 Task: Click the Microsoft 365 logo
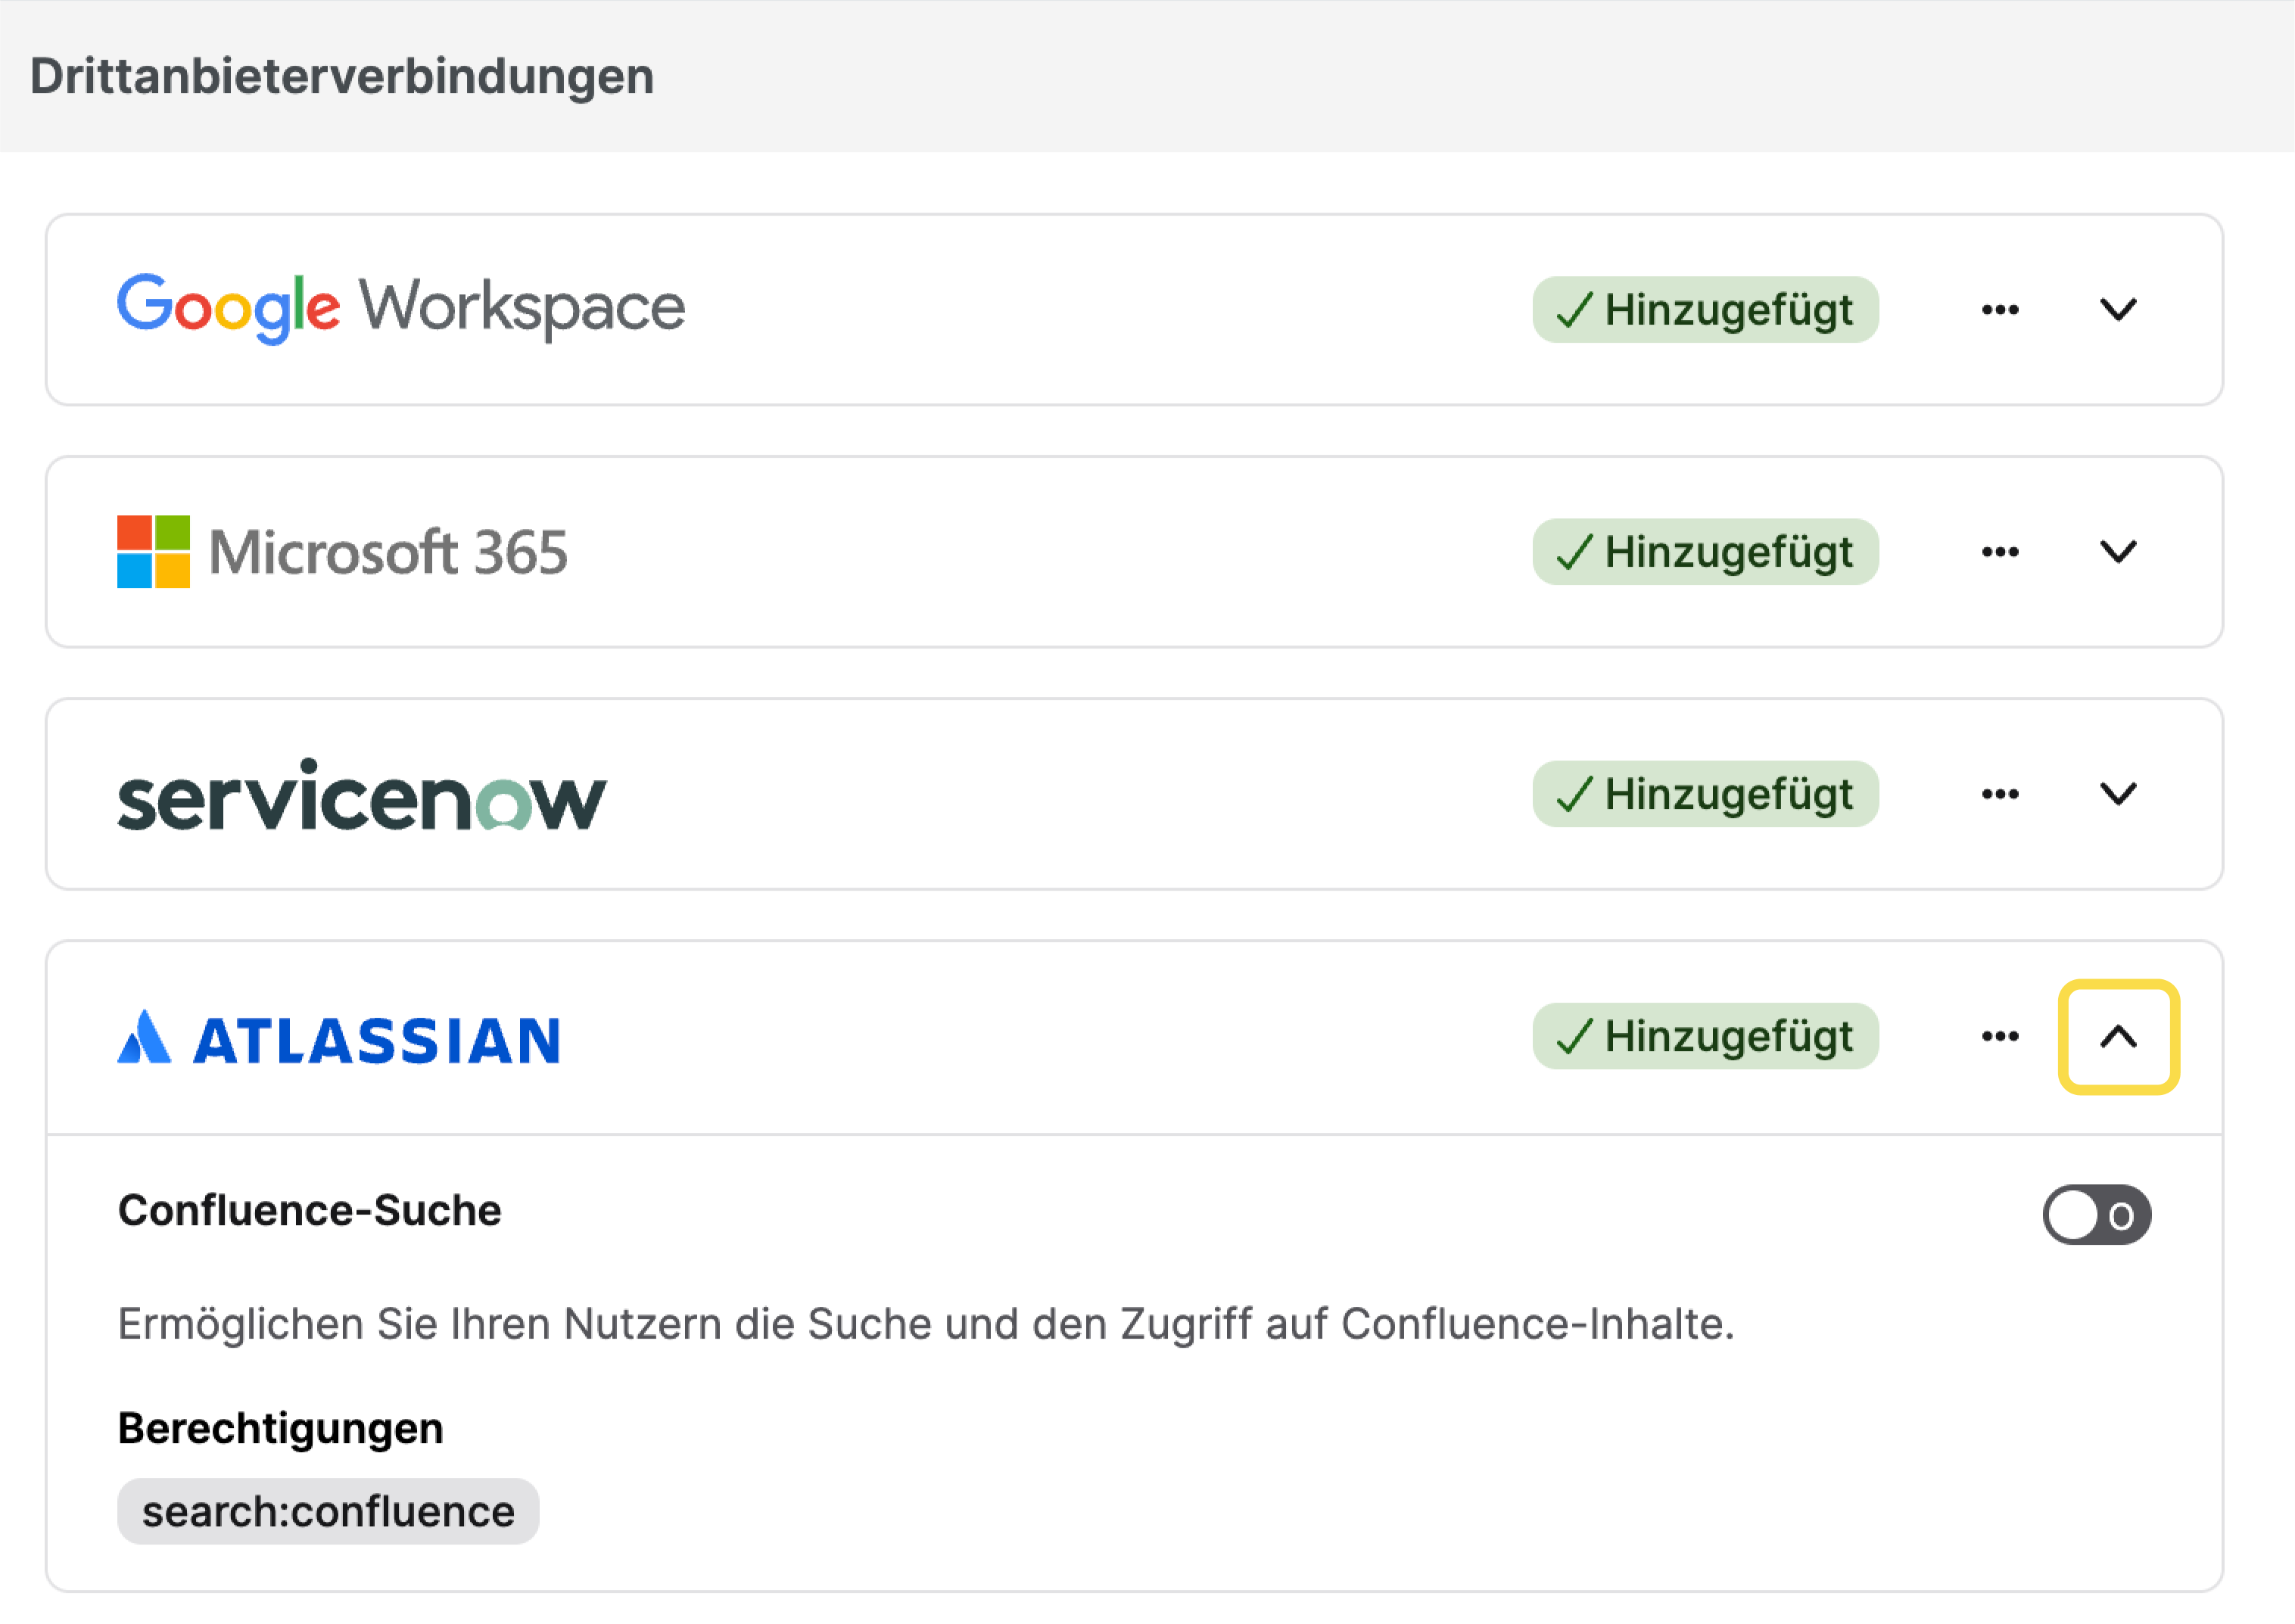pyautogui.click(x=342, y=552)
